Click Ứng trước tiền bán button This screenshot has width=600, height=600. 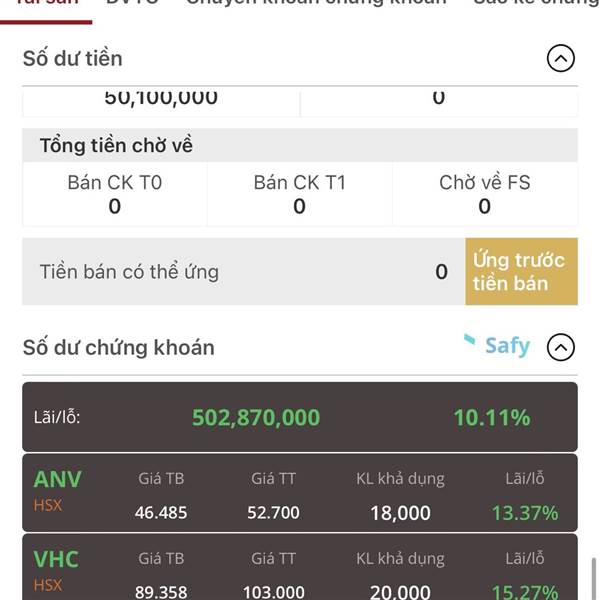tap(521, 272)
